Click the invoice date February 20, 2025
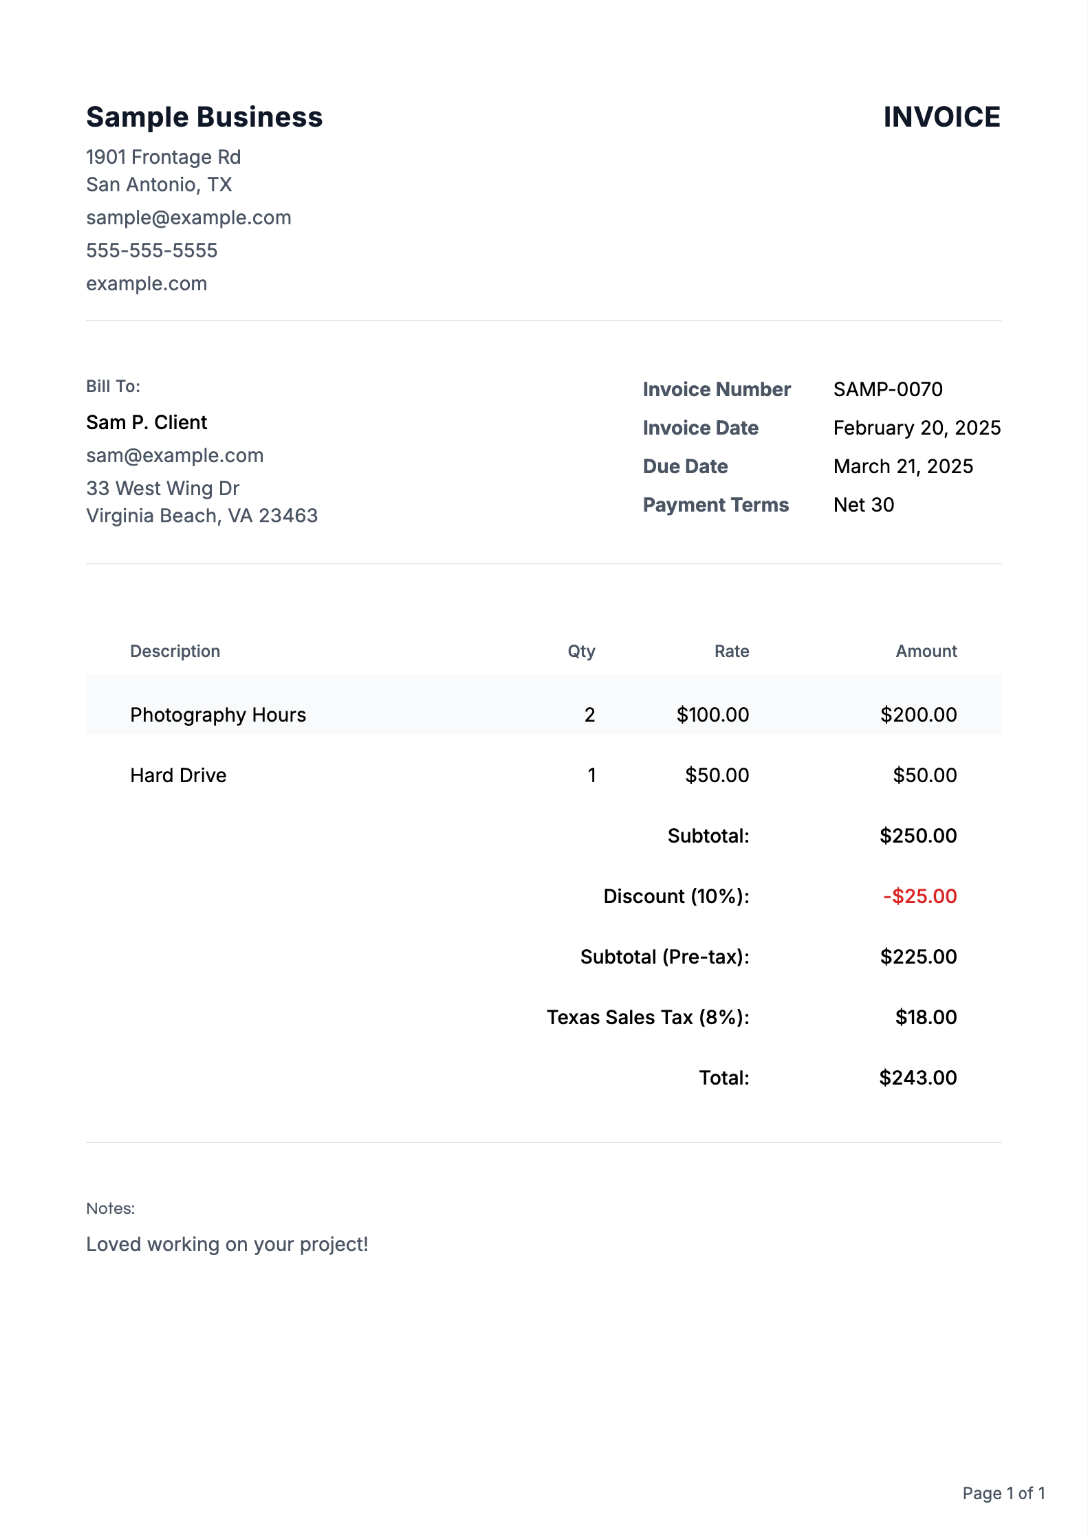 [x=916, y=428]
